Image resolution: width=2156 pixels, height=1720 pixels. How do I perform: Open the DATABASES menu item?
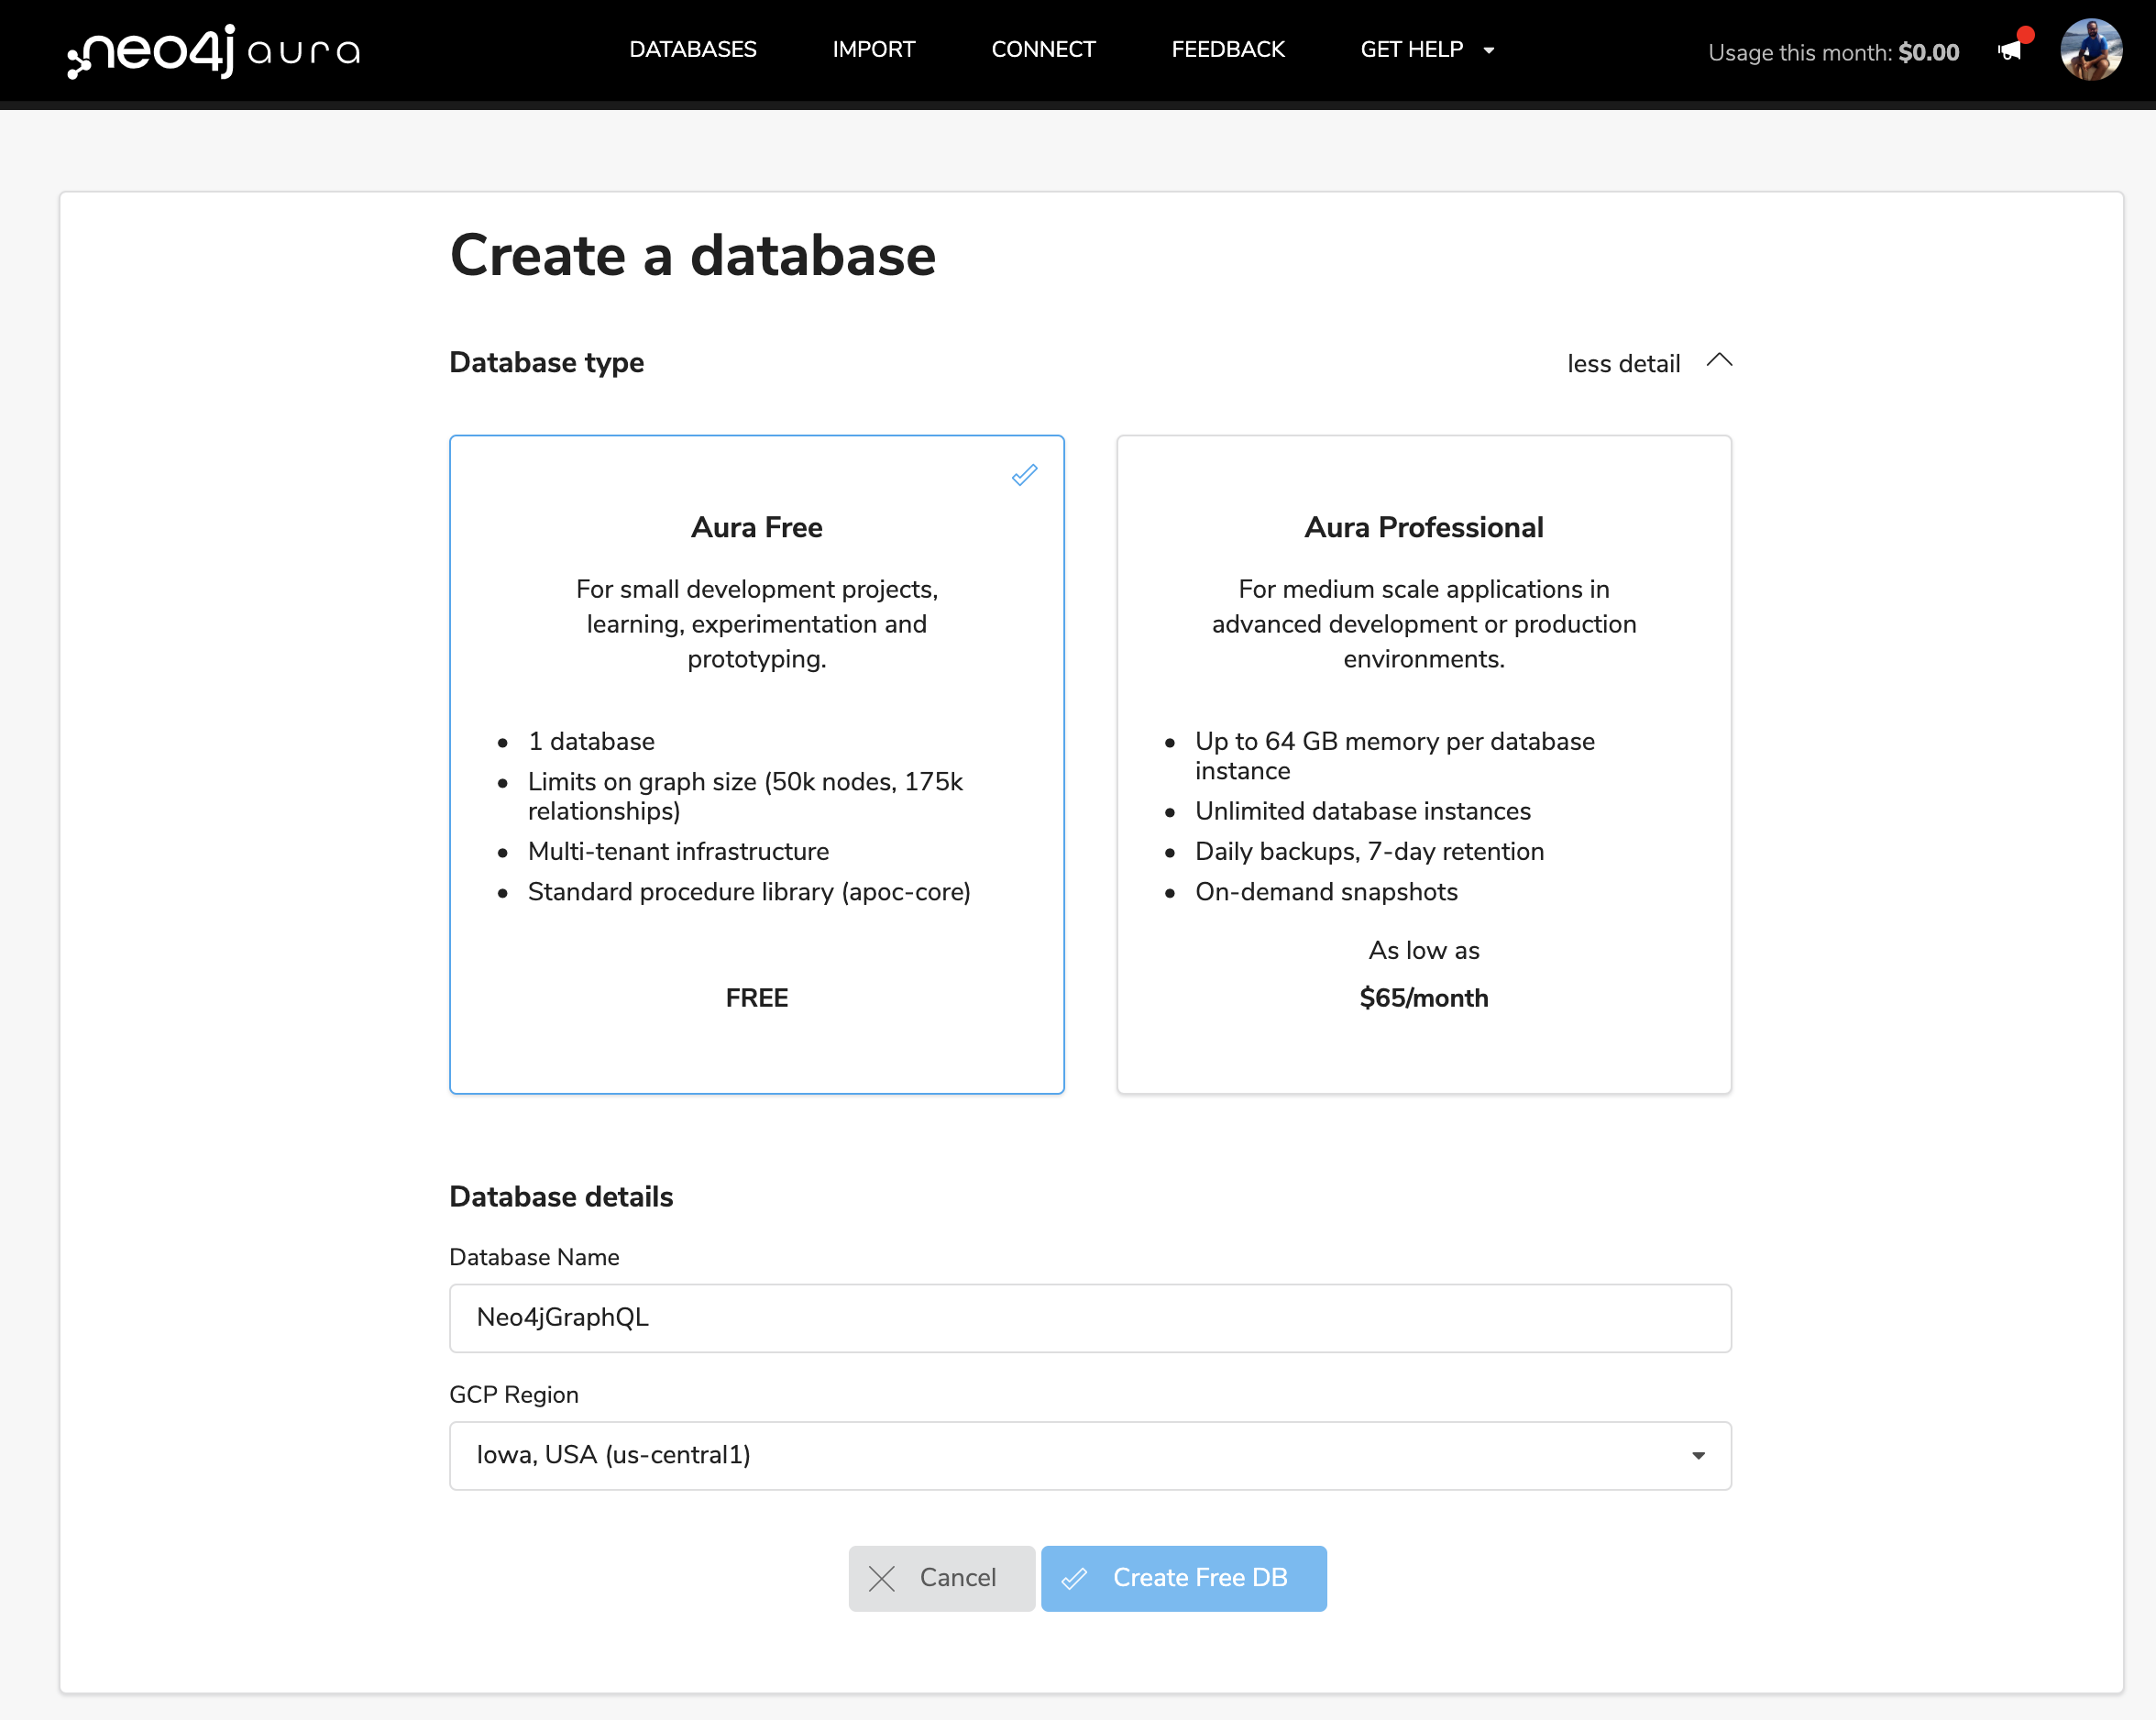pyautogui.click(x=693, y=49)
